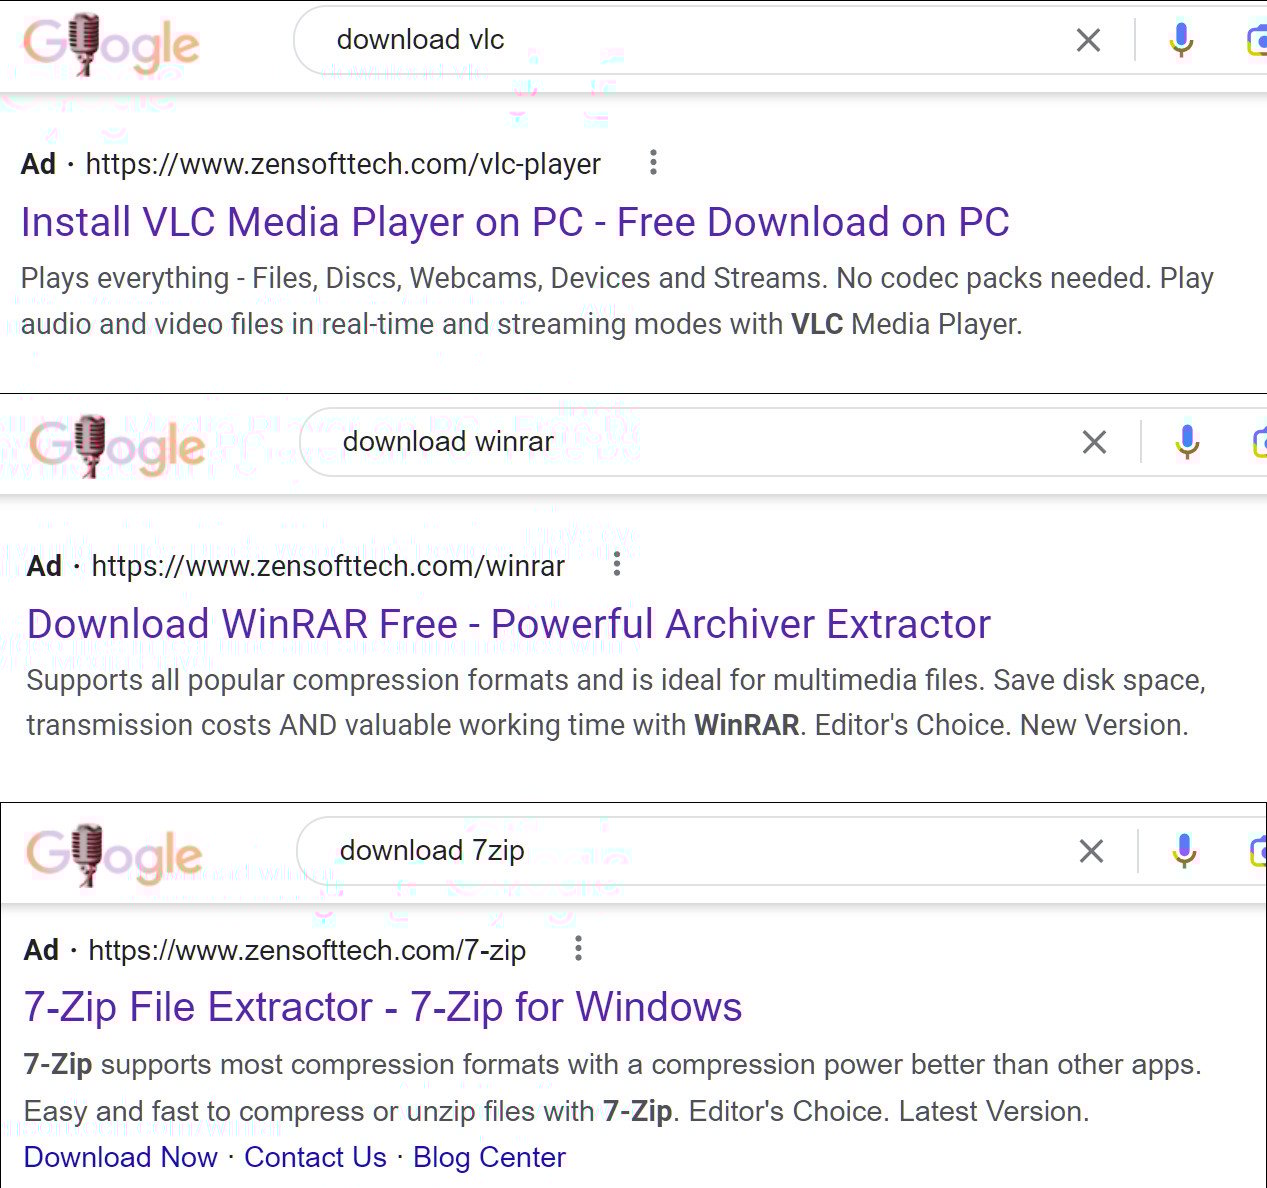Open the "Install VLC Media Player on PC" link
Viewport: 1267px width, 1188px height.
coord(515,222)
